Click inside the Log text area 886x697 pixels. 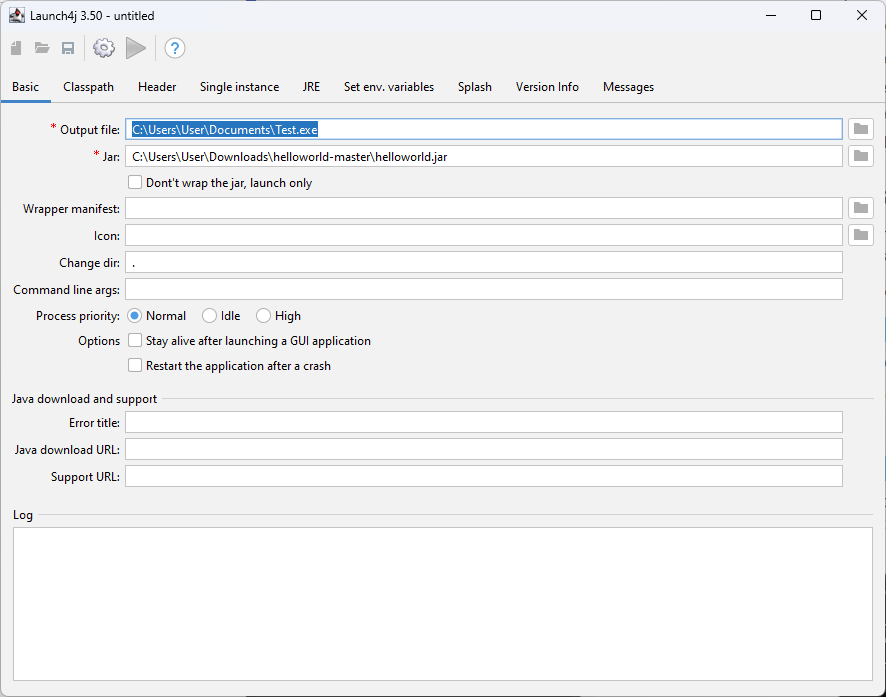(x=443, y=604)
